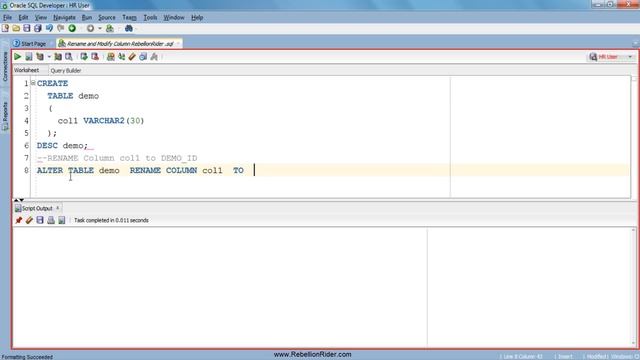Open the Help menu
This screenshot has height=360, width=640.
click(197, 18)
